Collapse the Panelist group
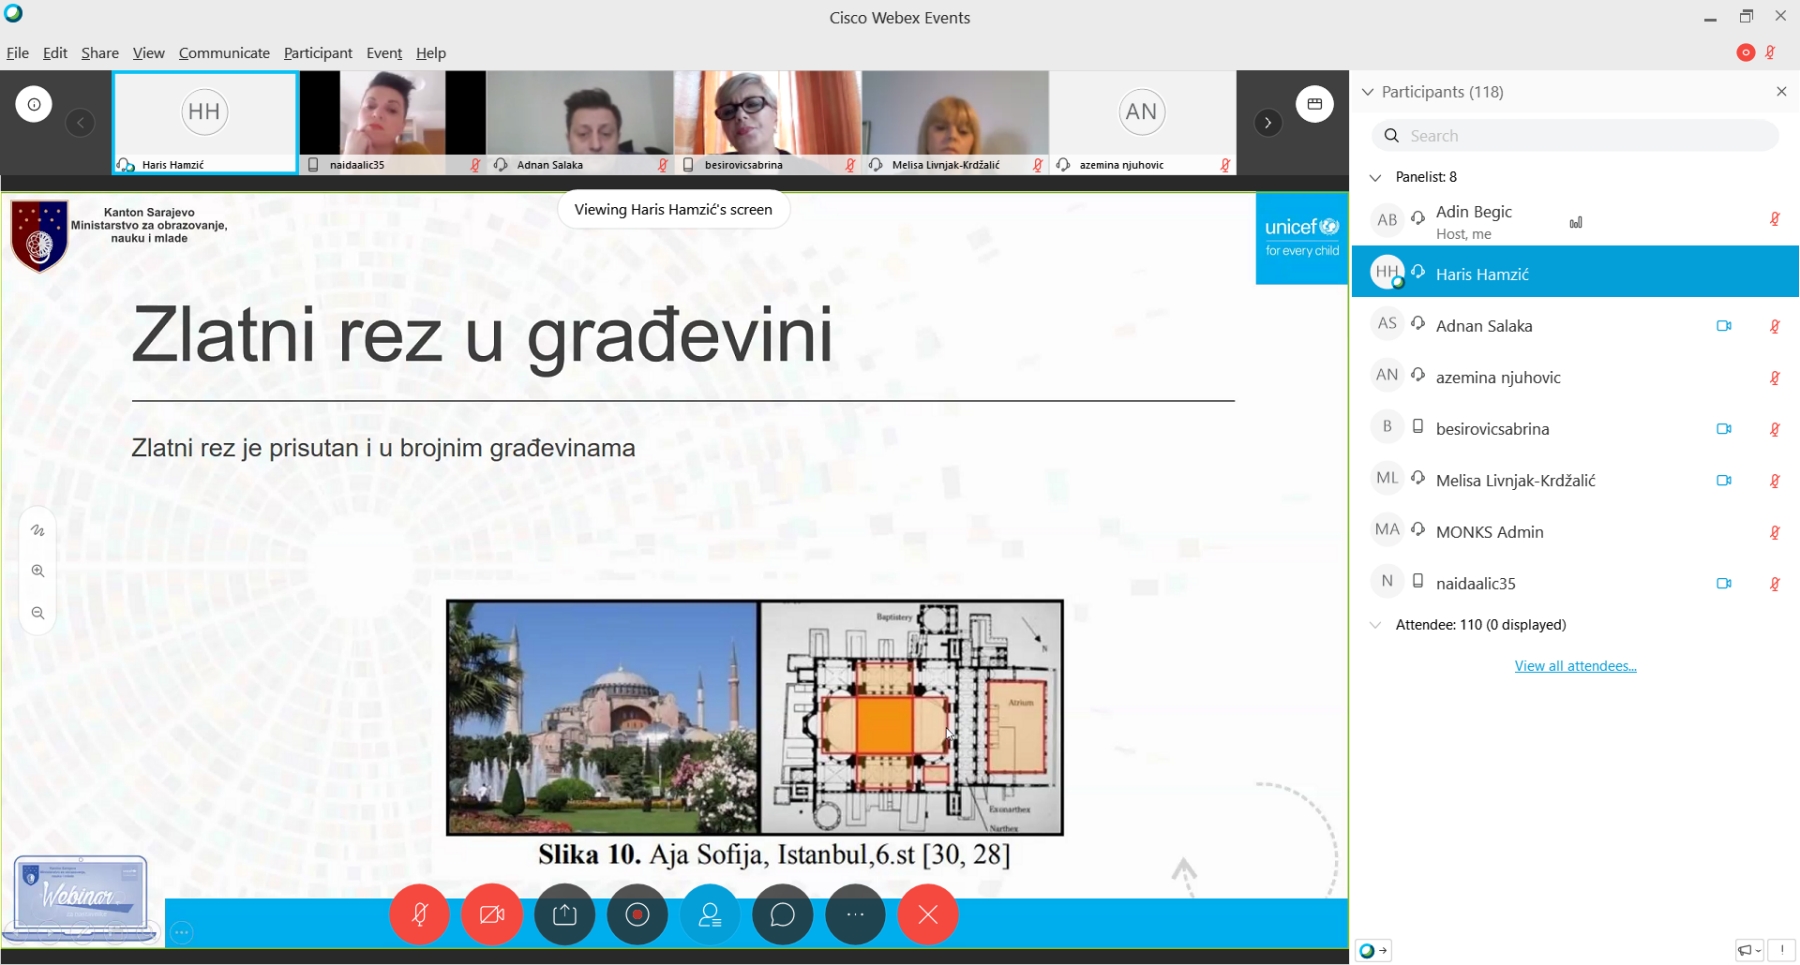Screen dimensions: 1800x965 [x=1375, y=177]
